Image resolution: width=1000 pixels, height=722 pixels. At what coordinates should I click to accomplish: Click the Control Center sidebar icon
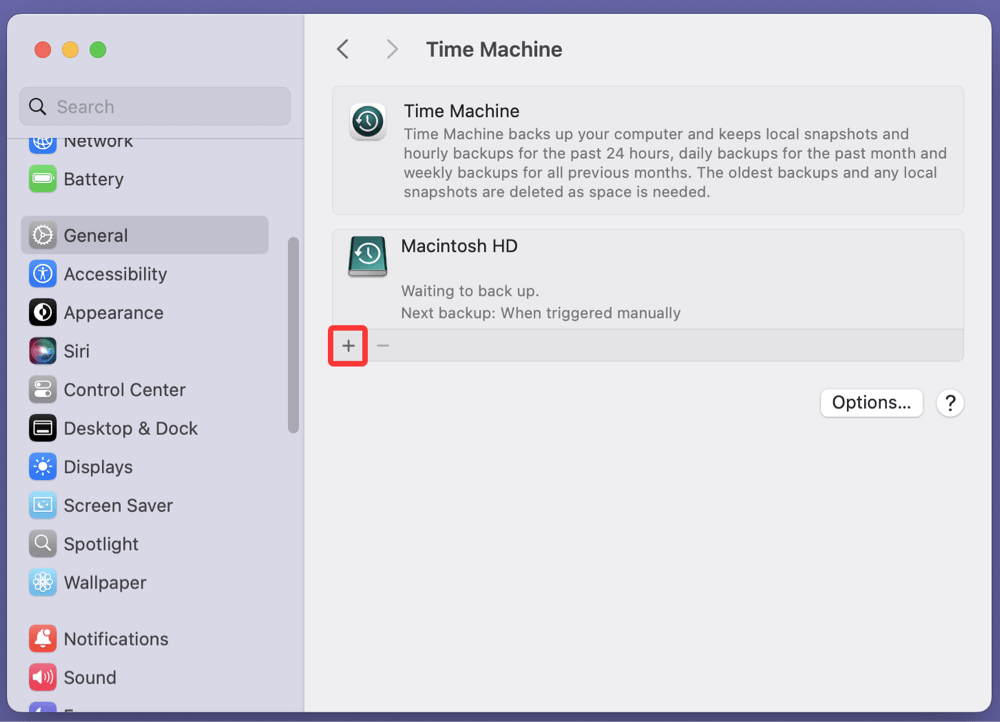point(43,390)
